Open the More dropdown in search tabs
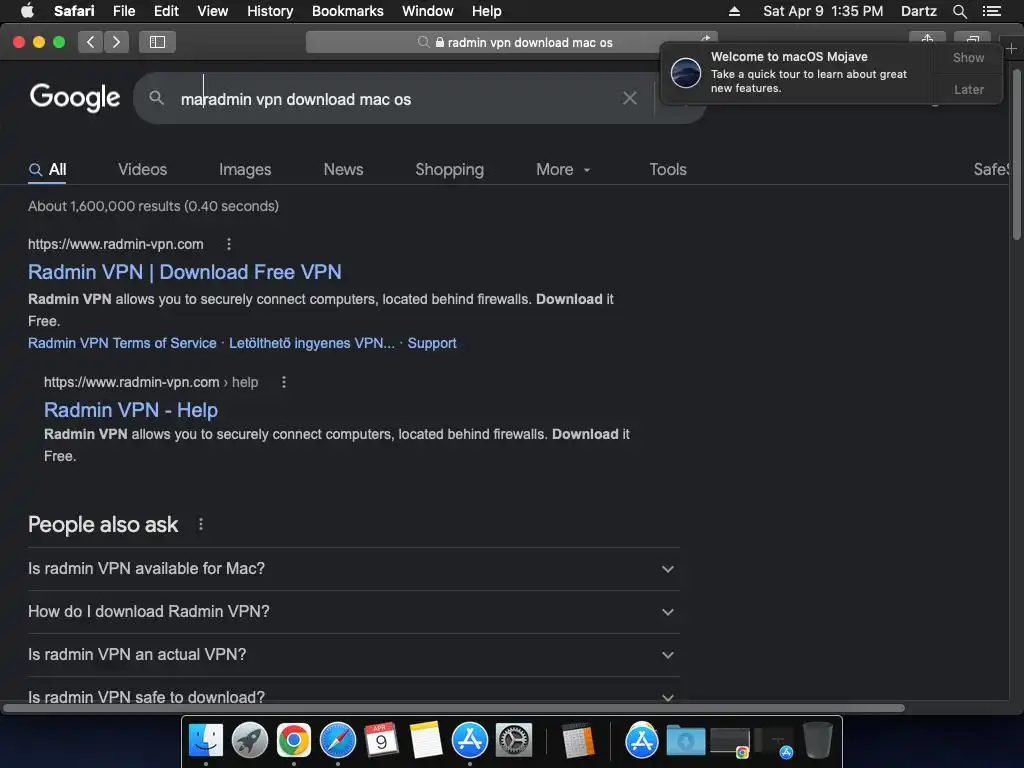The width and height of the screenshot is (1024, 768). [x=563, y=170]
